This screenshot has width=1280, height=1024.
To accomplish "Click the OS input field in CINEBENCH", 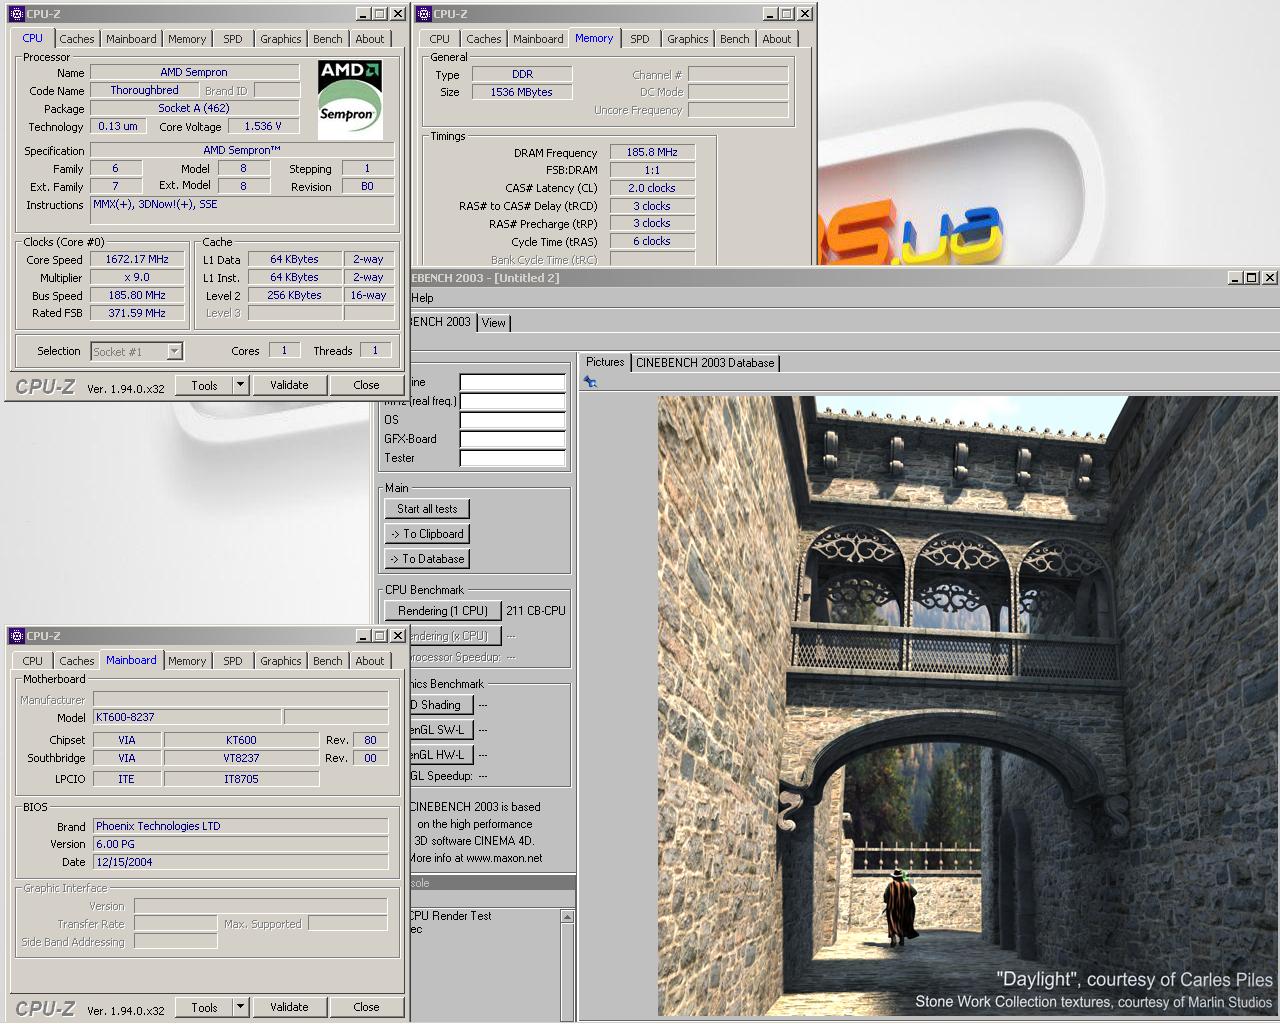I will pyautogui.click(x=513, y=420).
